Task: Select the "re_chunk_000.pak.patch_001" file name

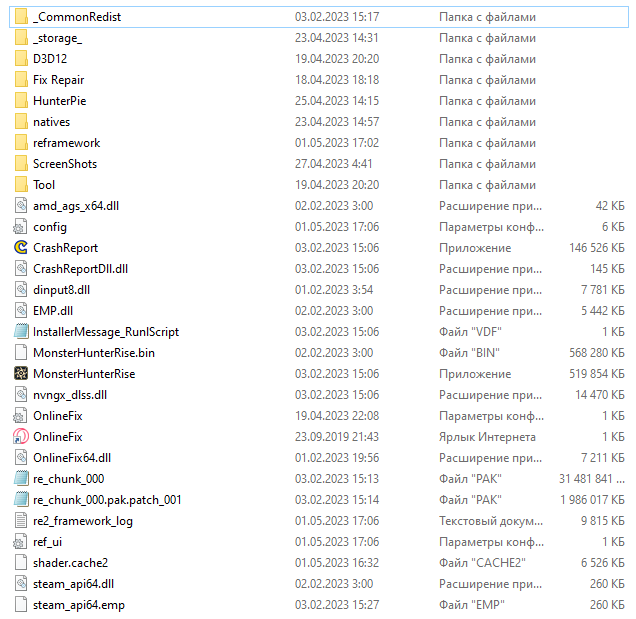Action: 107,500
